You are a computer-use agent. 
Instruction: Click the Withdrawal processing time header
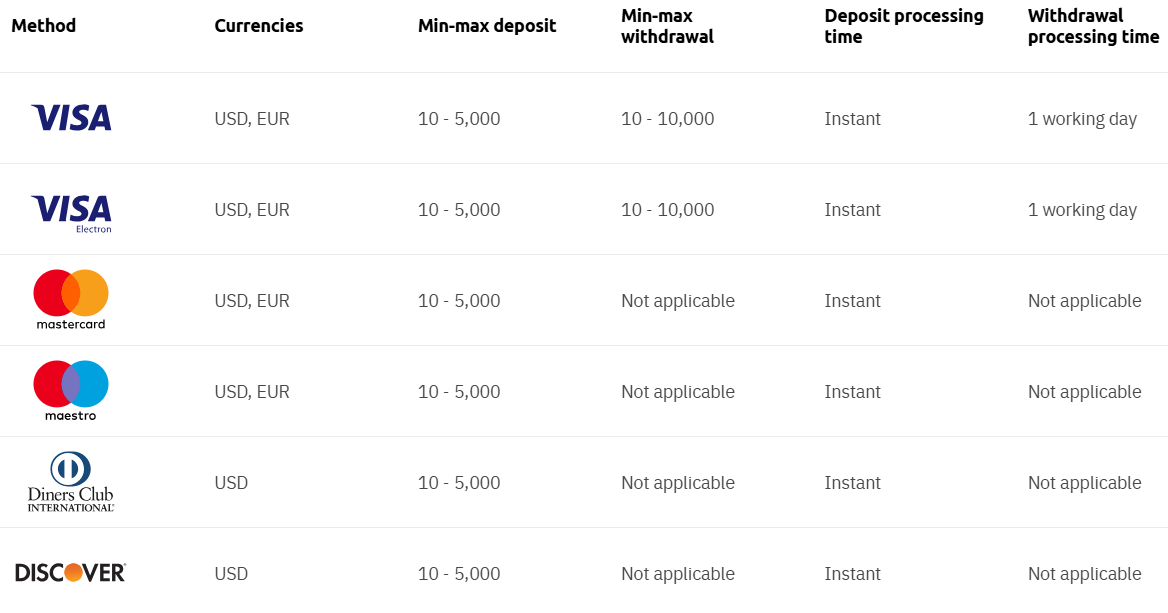tap(1093, 26)
